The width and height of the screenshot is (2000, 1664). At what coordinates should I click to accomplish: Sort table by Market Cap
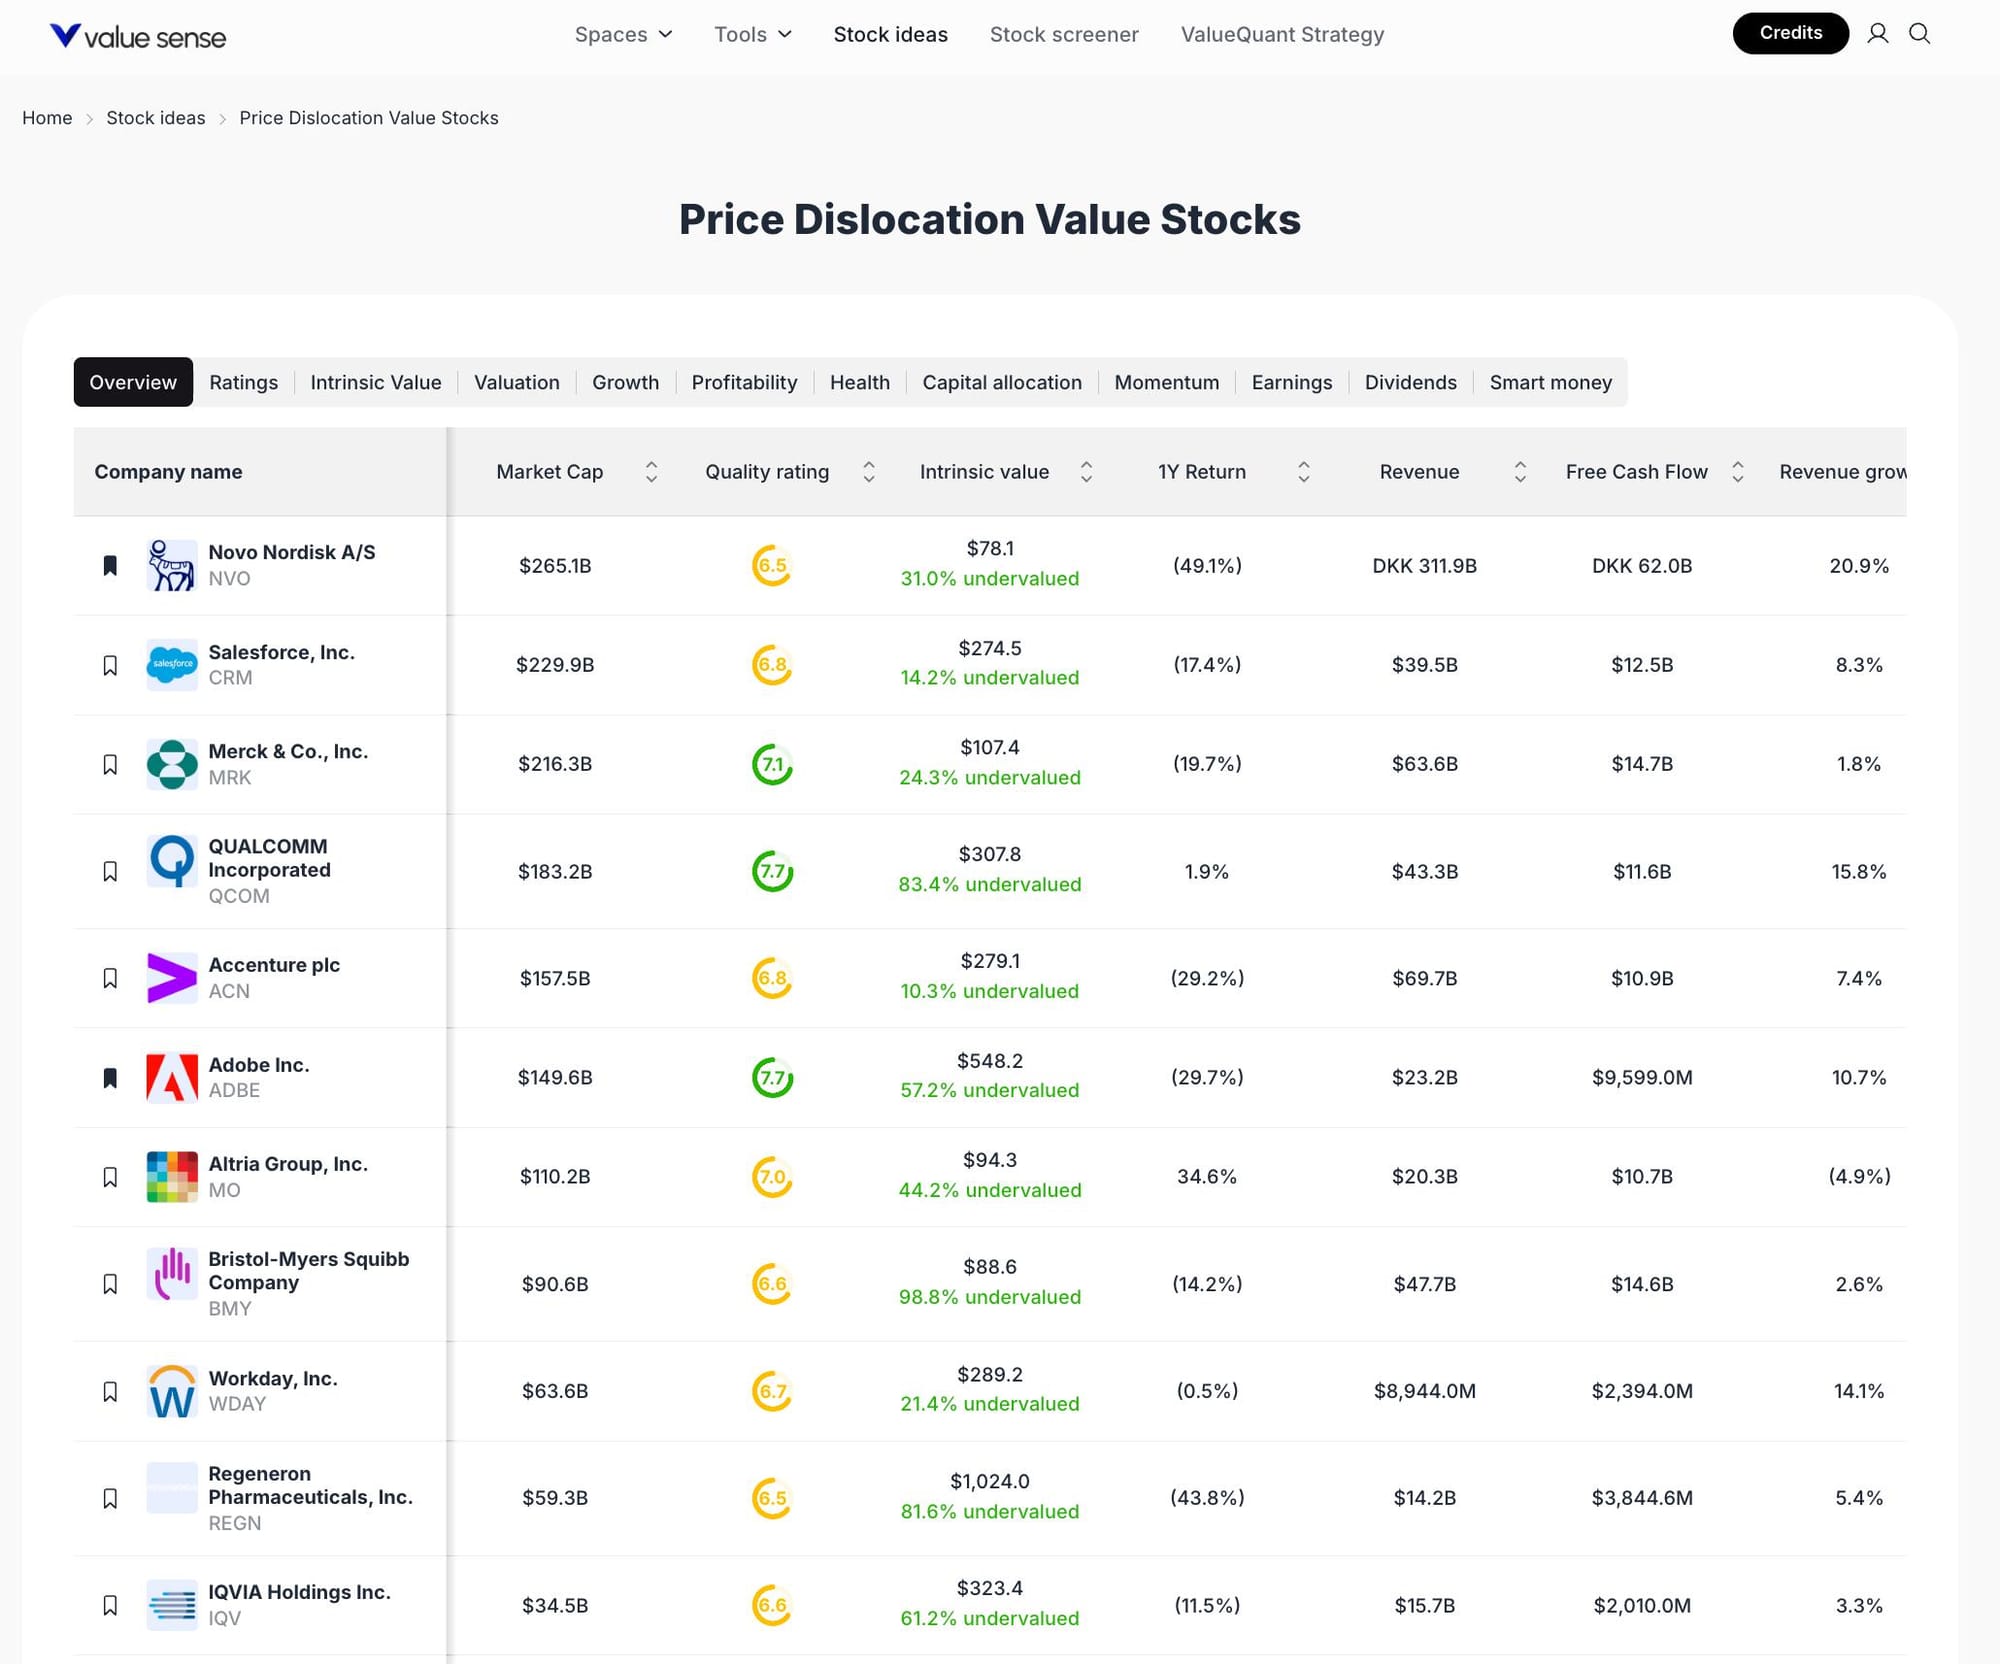pyautogui.click(x=651, y=472)
